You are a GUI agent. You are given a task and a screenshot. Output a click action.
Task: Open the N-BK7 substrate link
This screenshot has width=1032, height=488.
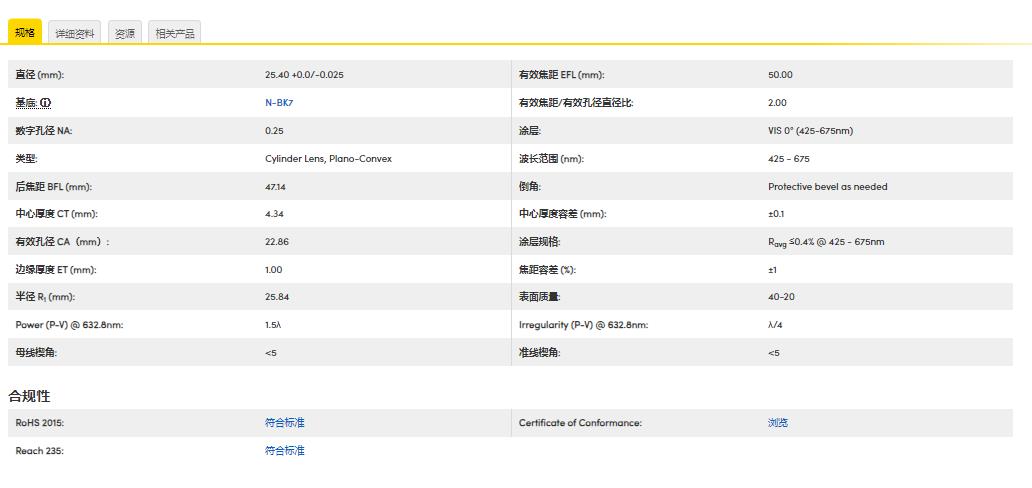(279, 103)
